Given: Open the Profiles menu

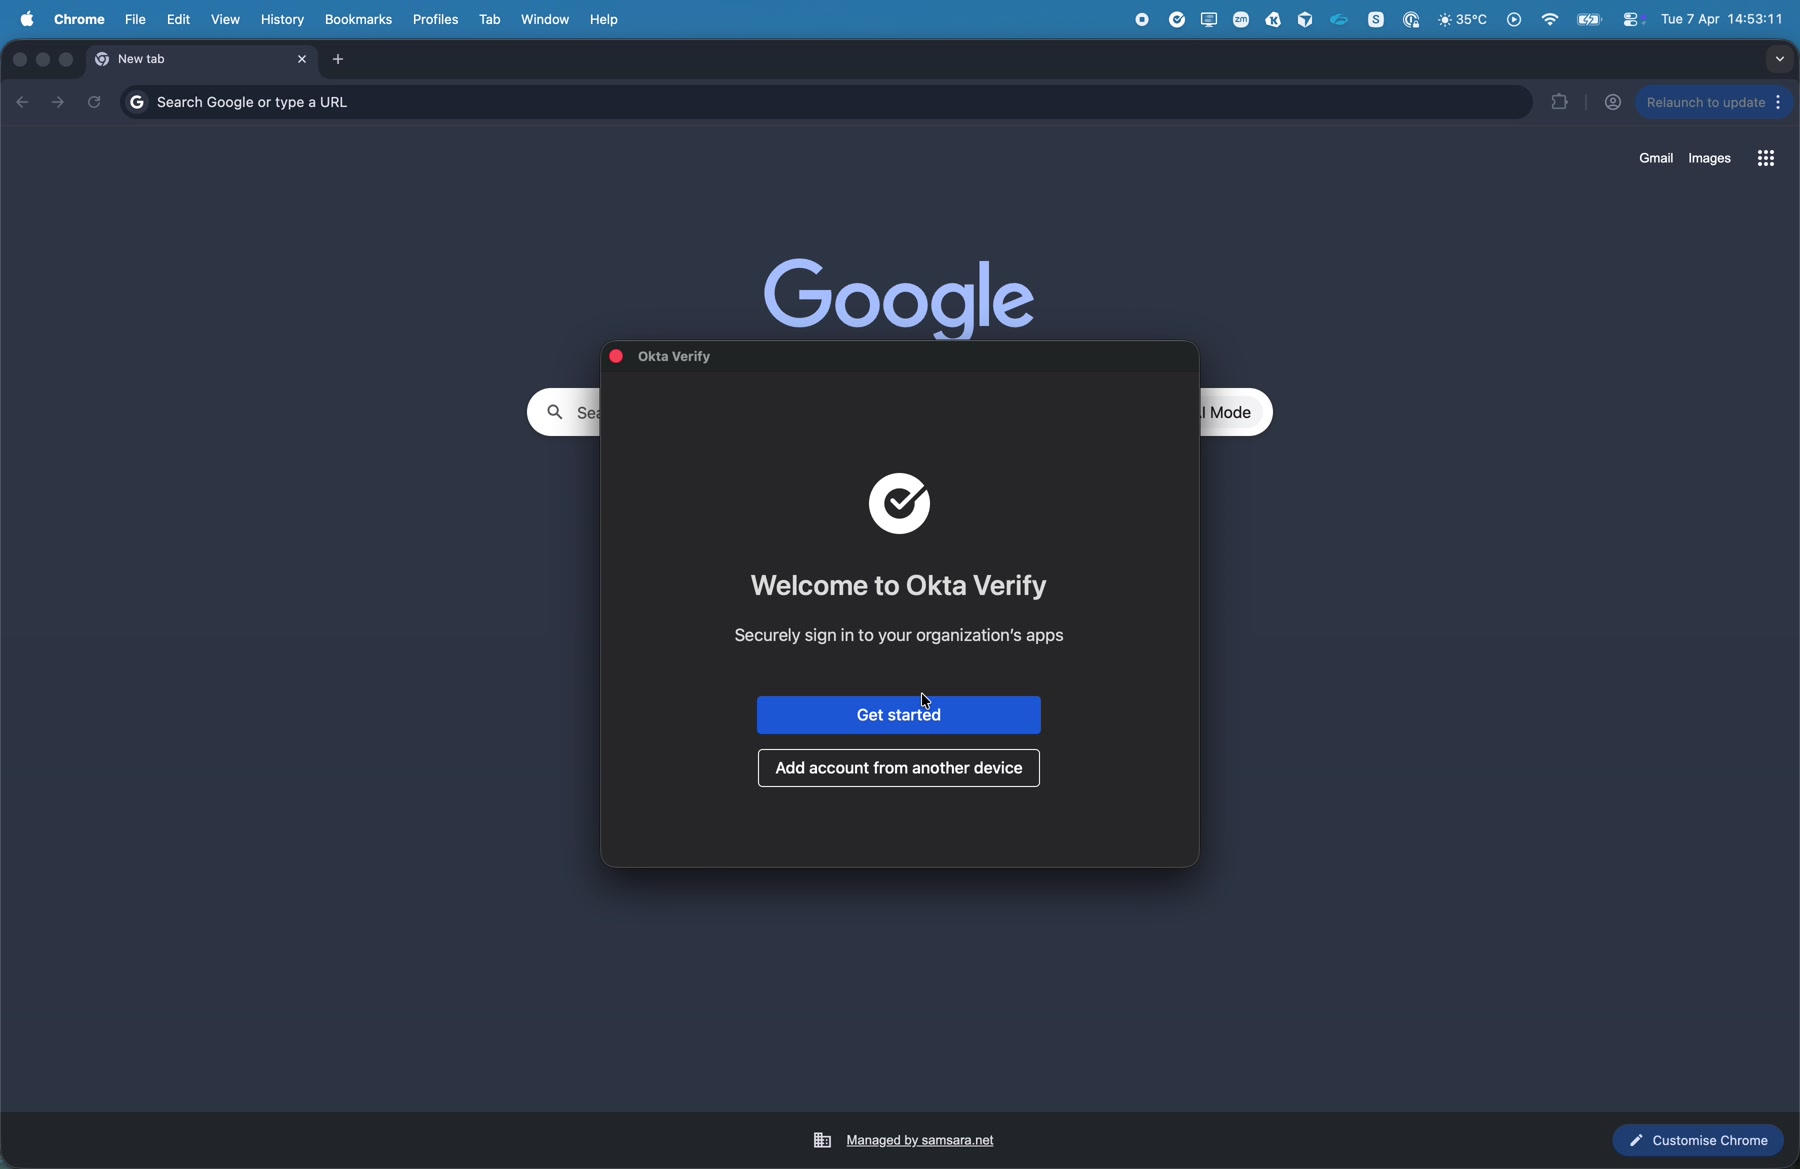Looking at the screenshot, I should click(x=436, y=19).
